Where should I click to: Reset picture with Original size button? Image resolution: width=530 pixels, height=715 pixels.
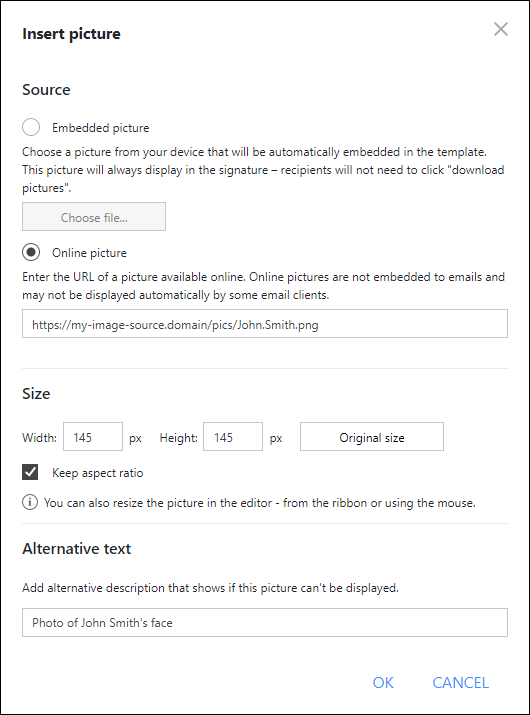372,437
